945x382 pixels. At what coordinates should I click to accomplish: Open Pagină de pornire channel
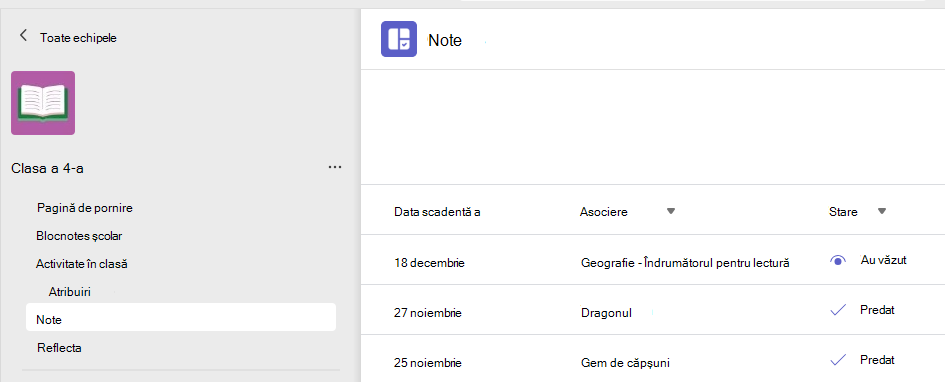coord(84,208)
